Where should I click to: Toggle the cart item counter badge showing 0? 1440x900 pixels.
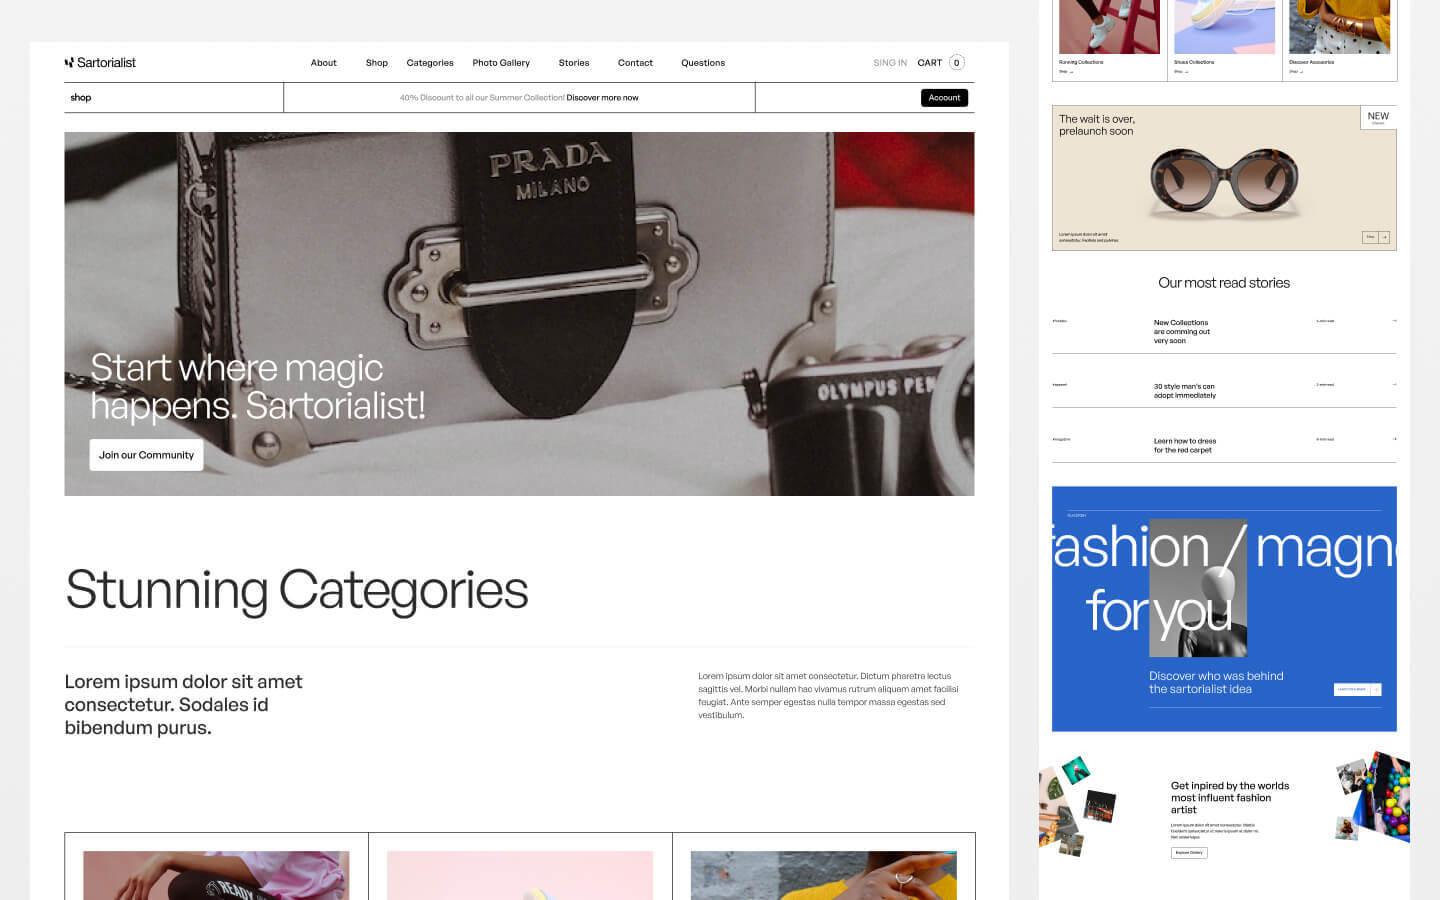pyautogui.click(x=955, y=62)
